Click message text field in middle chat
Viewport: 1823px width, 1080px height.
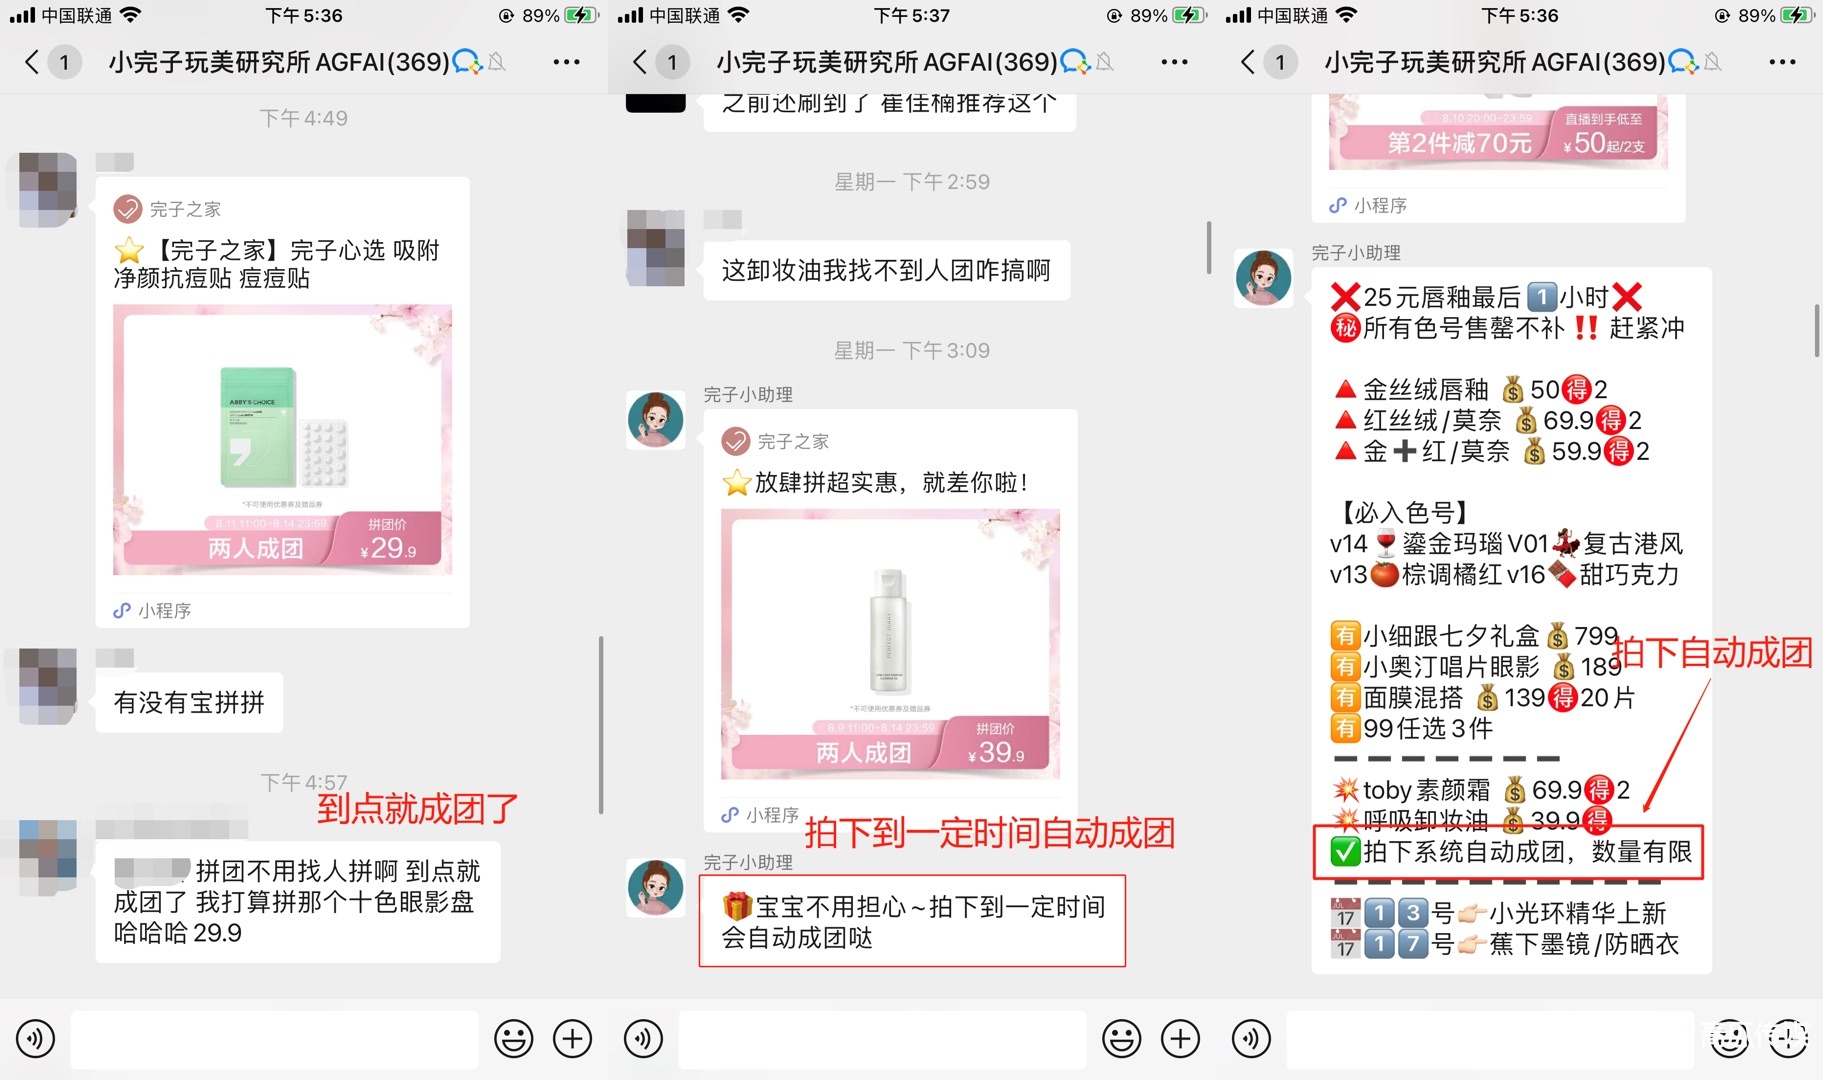tap(882, 1039)
